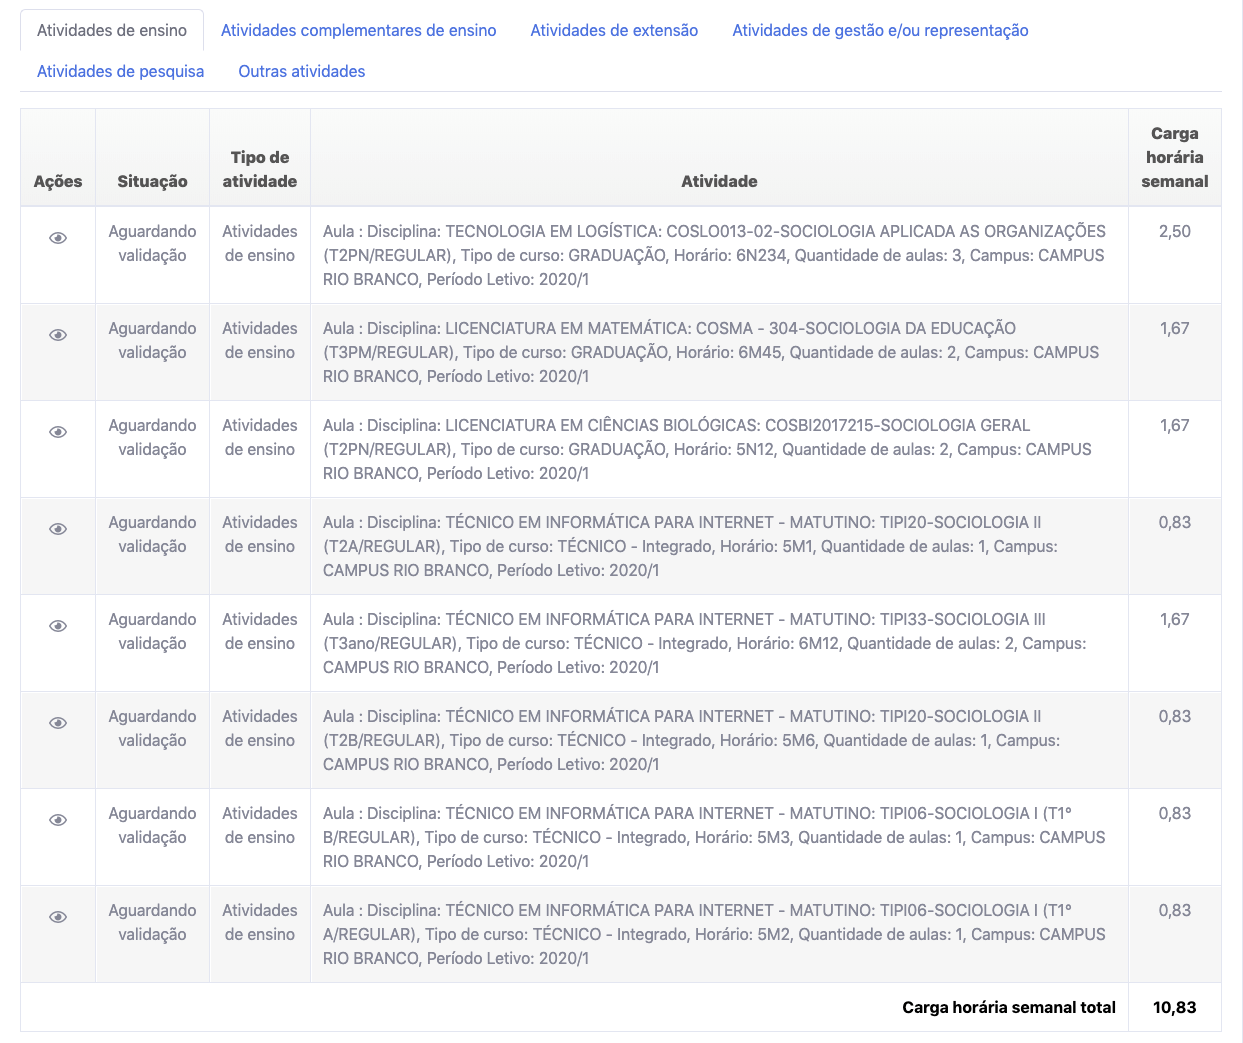Click the Situação column header
The image size is (1243, 1043).
tap(152, 181)
